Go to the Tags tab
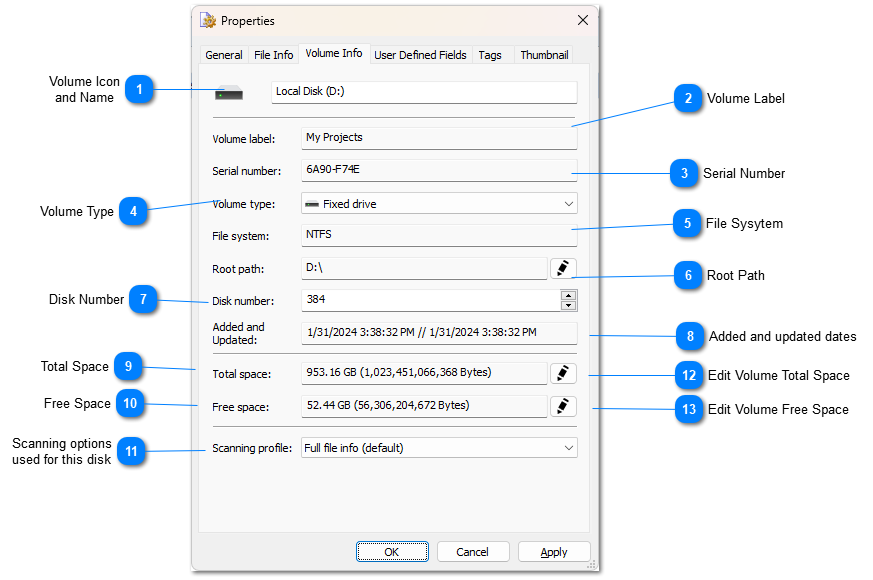873x580 pixels. pyautogui.click(x=490, y=55)
